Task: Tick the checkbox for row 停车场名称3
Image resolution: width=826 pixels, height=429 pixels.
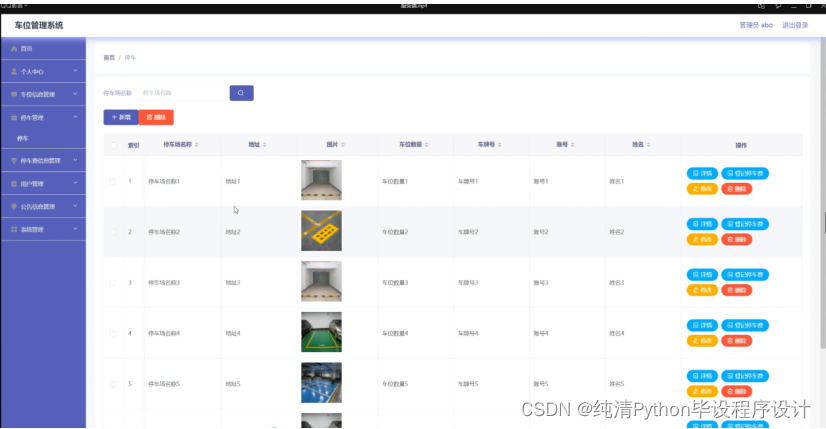Action: (x=113, y=282)
